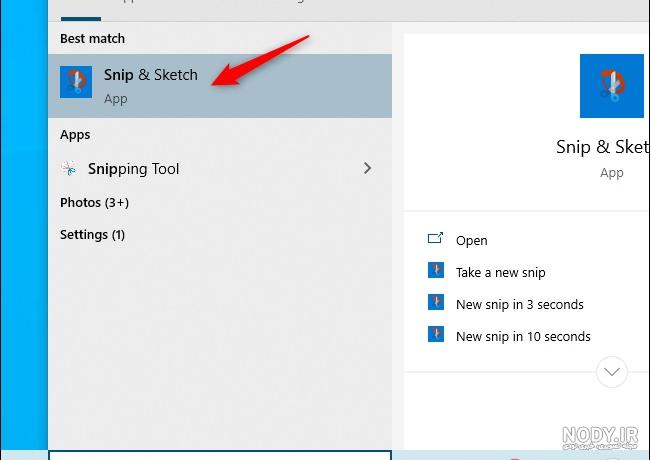Click the Open arrow-window icon
The image size is (650, 460).
pos(435,238)
